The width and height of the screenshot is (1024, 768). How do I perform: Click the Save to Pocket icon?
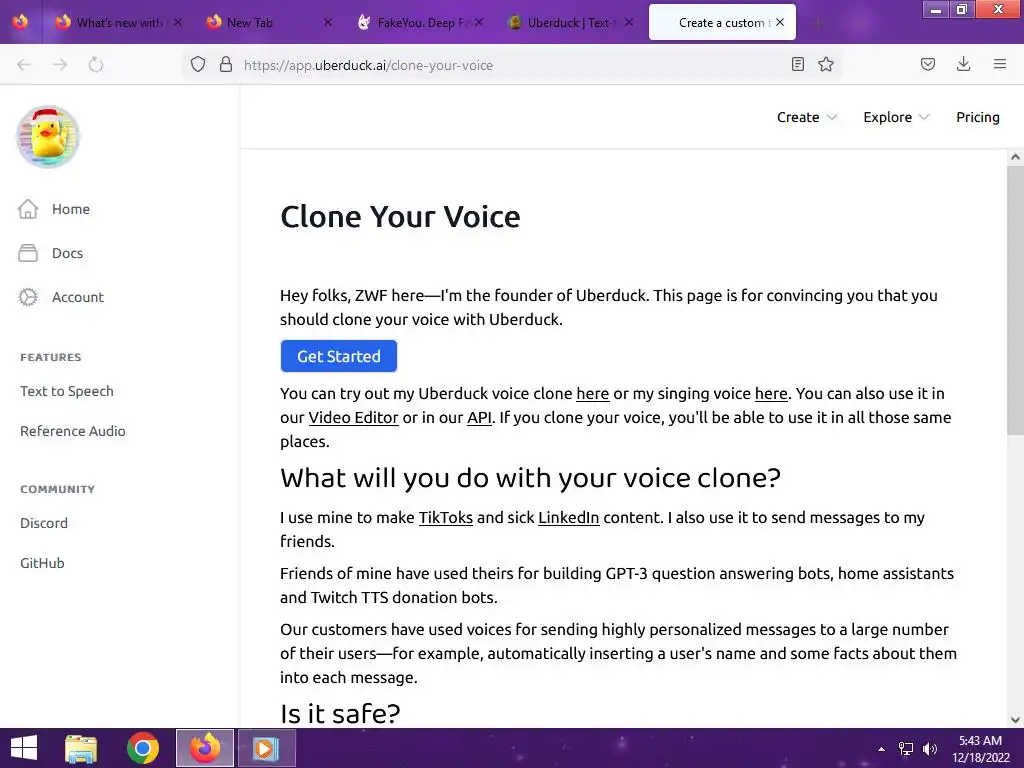pyautogui.click(x=928, y=64)
